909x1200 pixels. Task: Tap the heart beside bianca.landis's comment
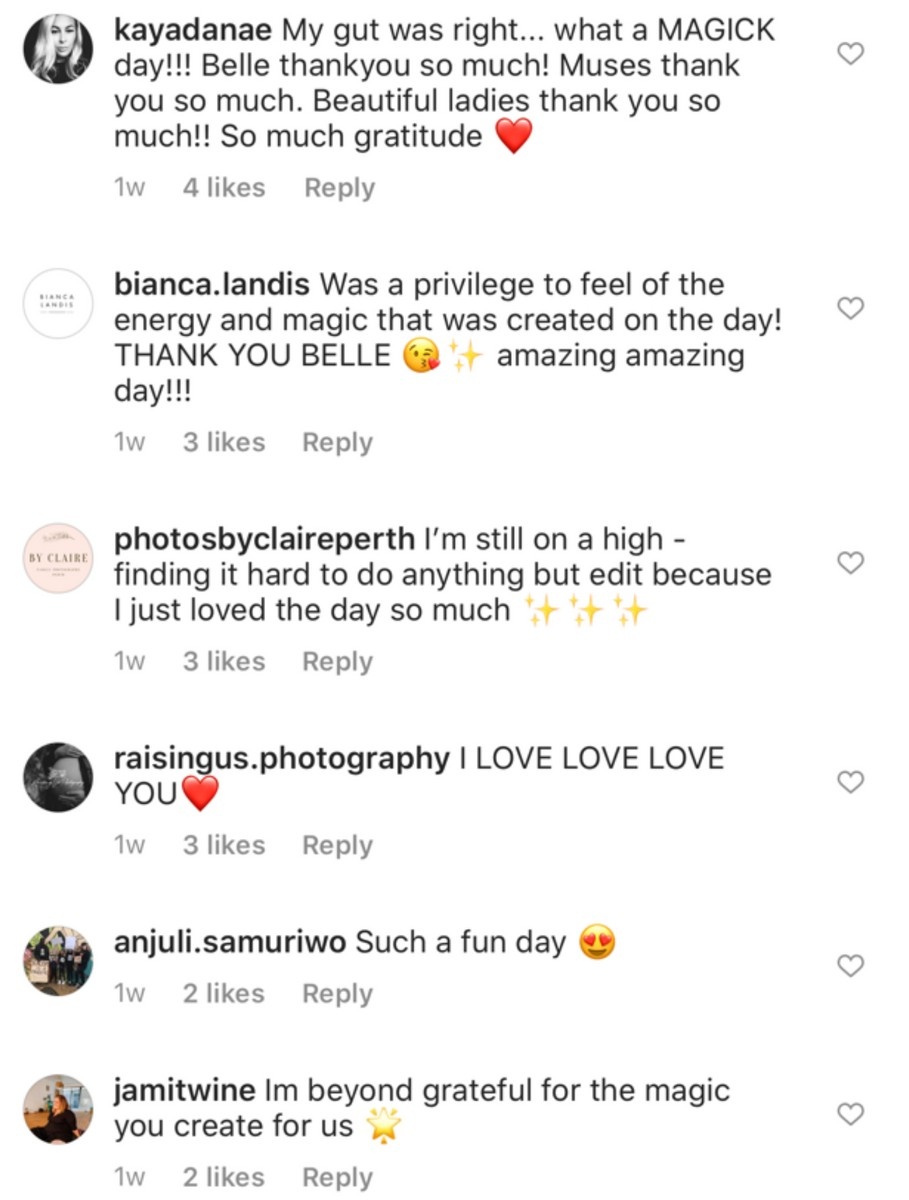click(x=849, y=309)
